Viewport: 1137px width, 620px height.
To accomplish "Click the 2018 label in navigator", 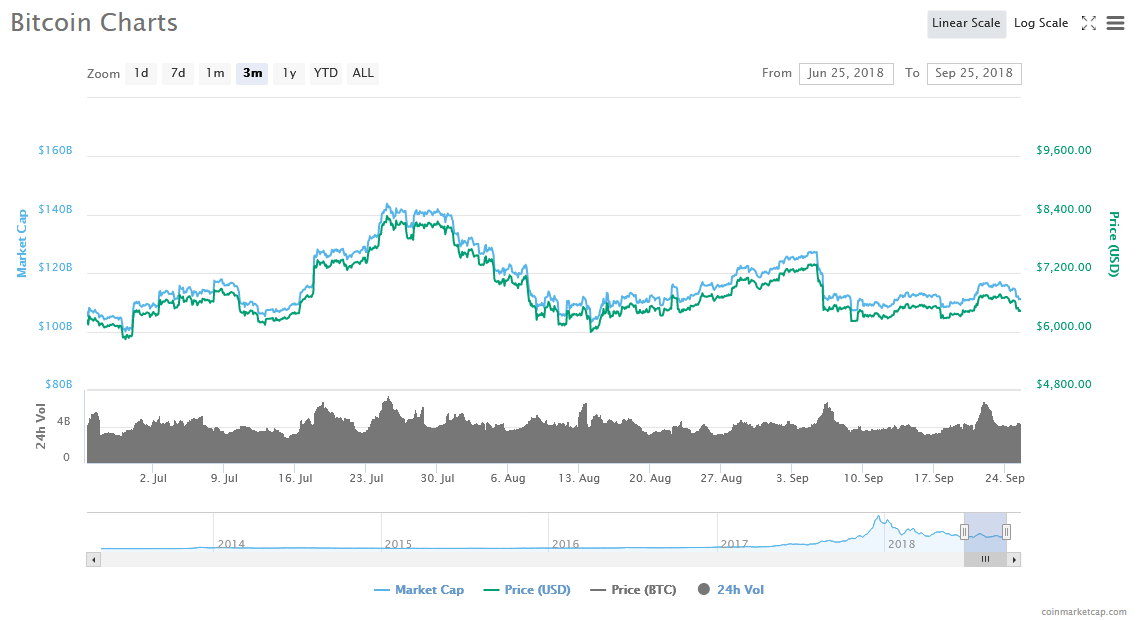I will click(x=901, y=544).
